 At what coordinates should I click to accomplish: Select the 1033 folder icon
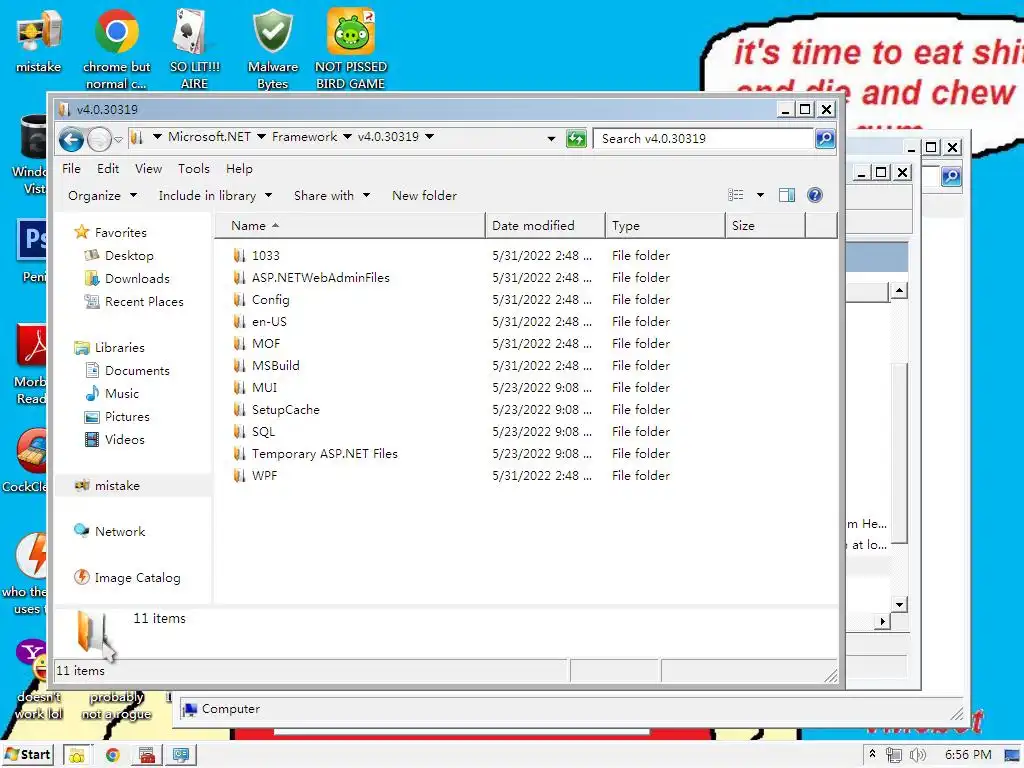239,255
